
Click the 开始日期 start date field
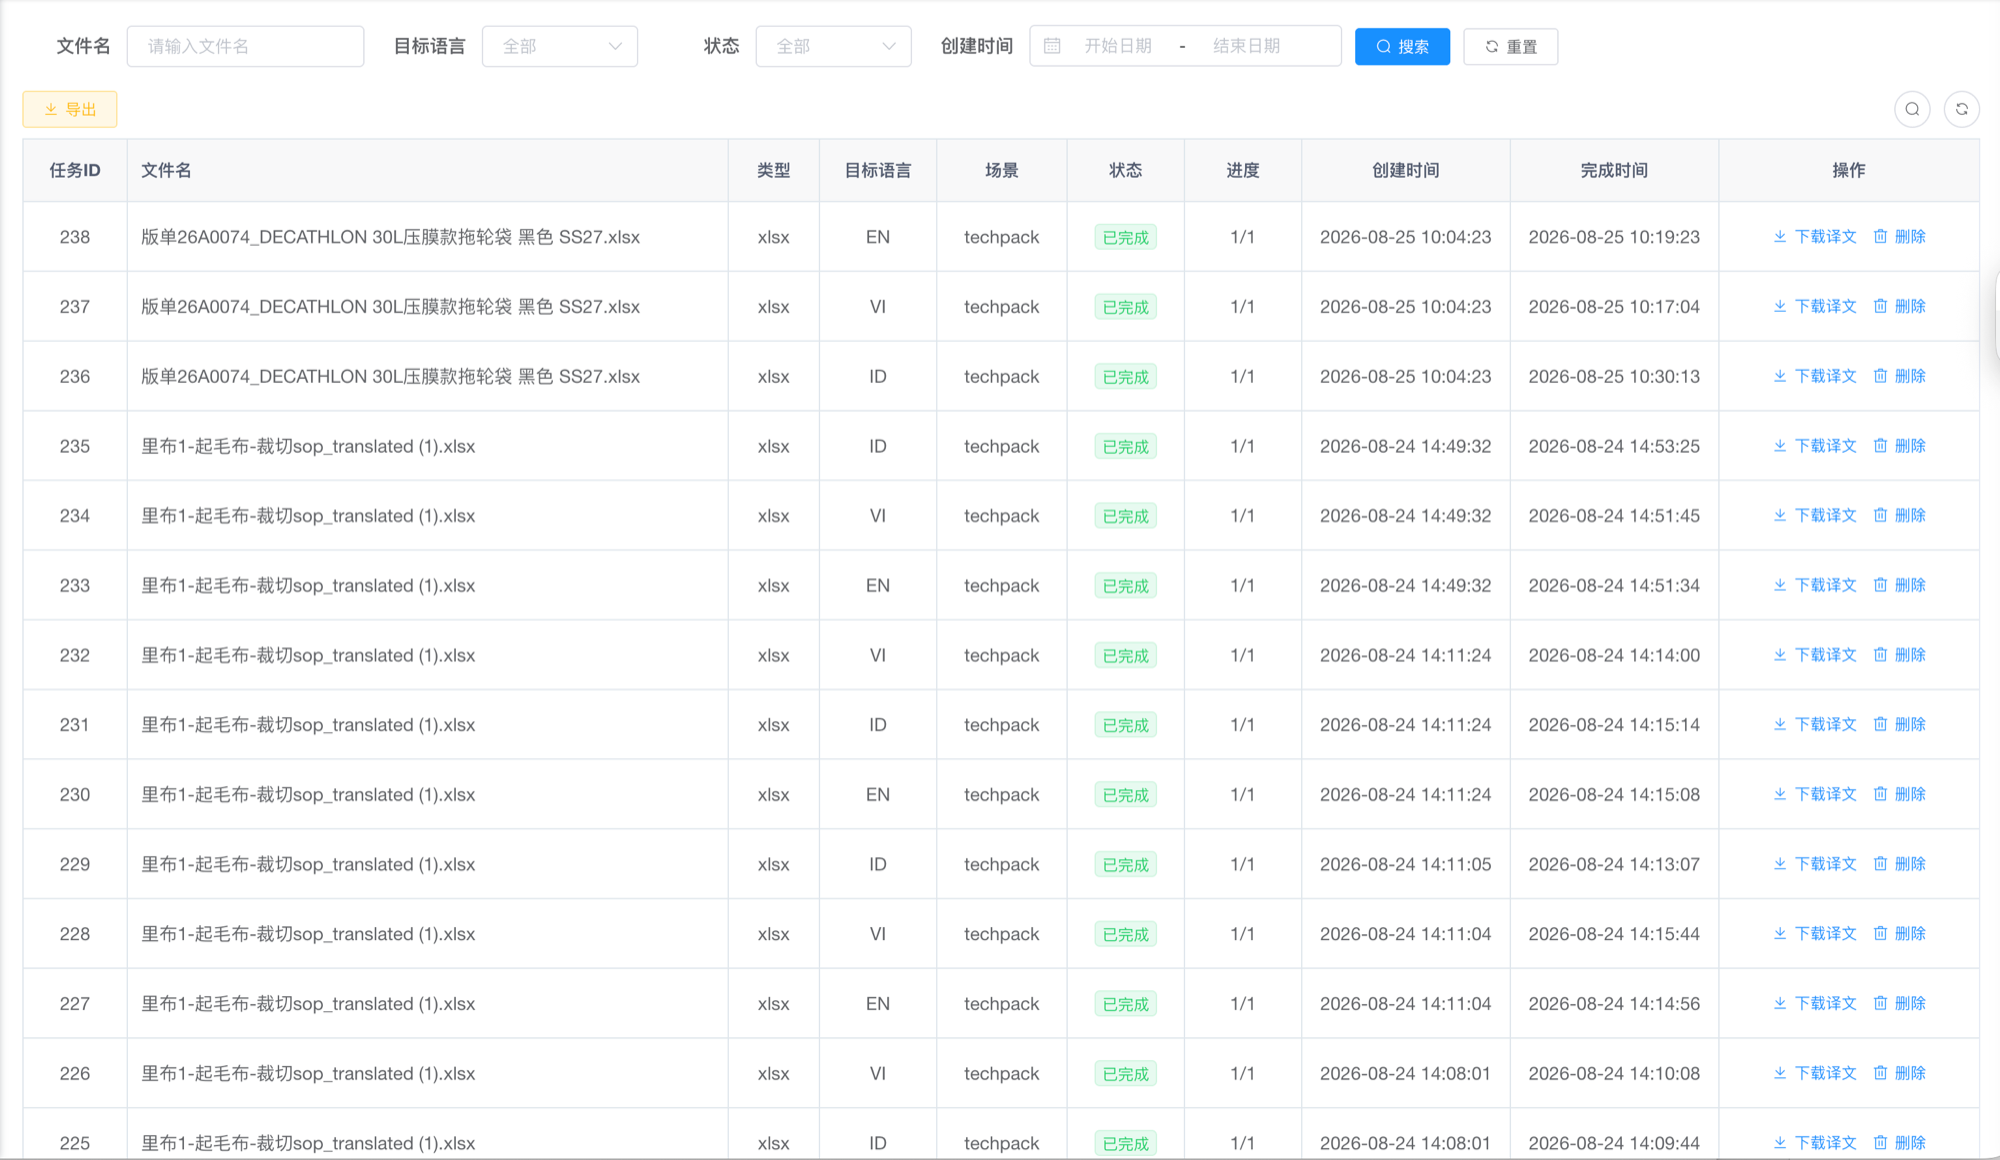tap(1118, 46)
